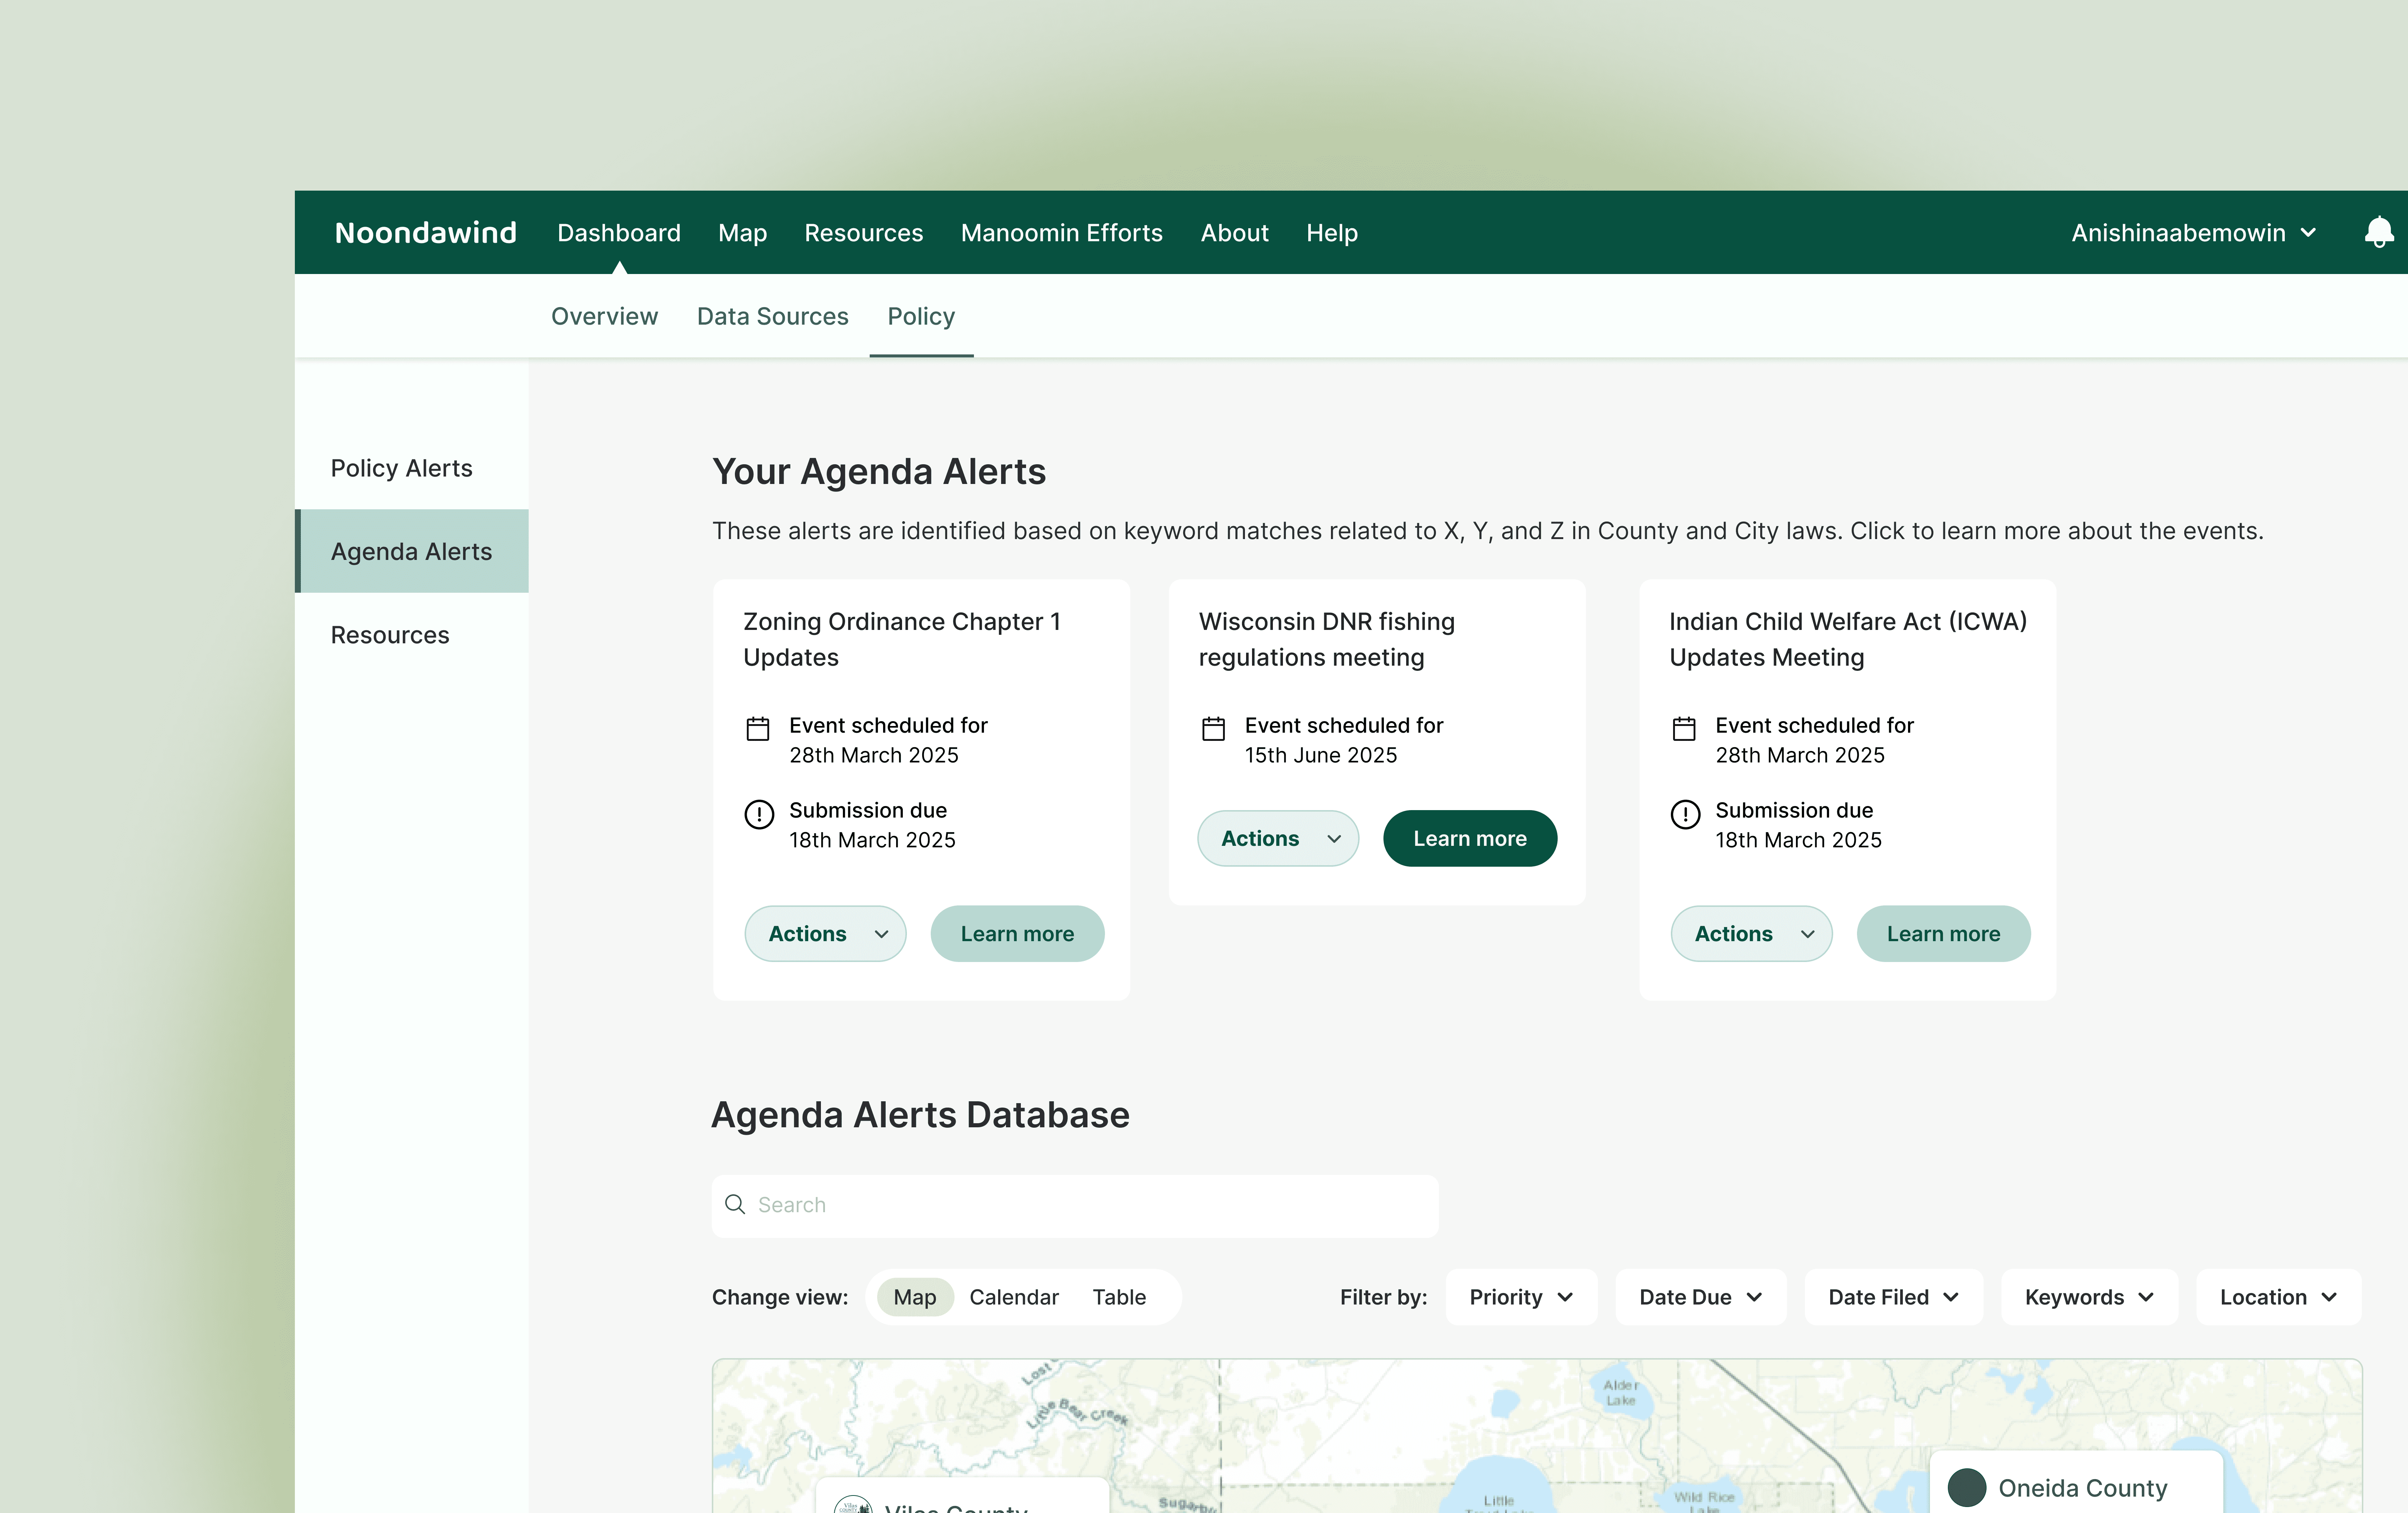The height and width of the screenshot is (1513, 2408).
Task: Click submission due warning icon on Zoning card
Action: [759, 814]
